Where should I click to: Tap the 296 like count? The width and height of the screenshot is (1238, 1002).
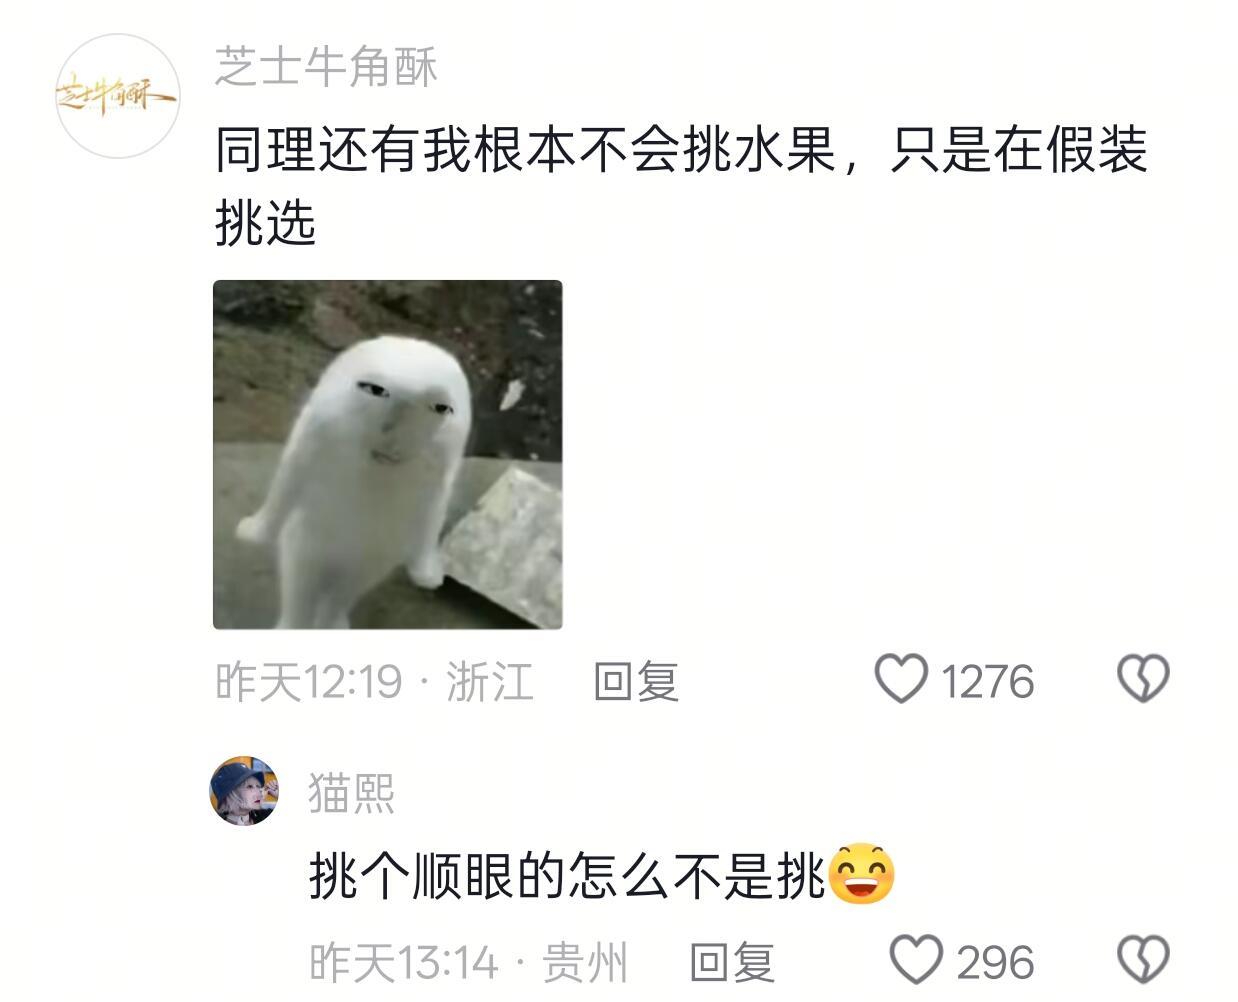[995, 963]
